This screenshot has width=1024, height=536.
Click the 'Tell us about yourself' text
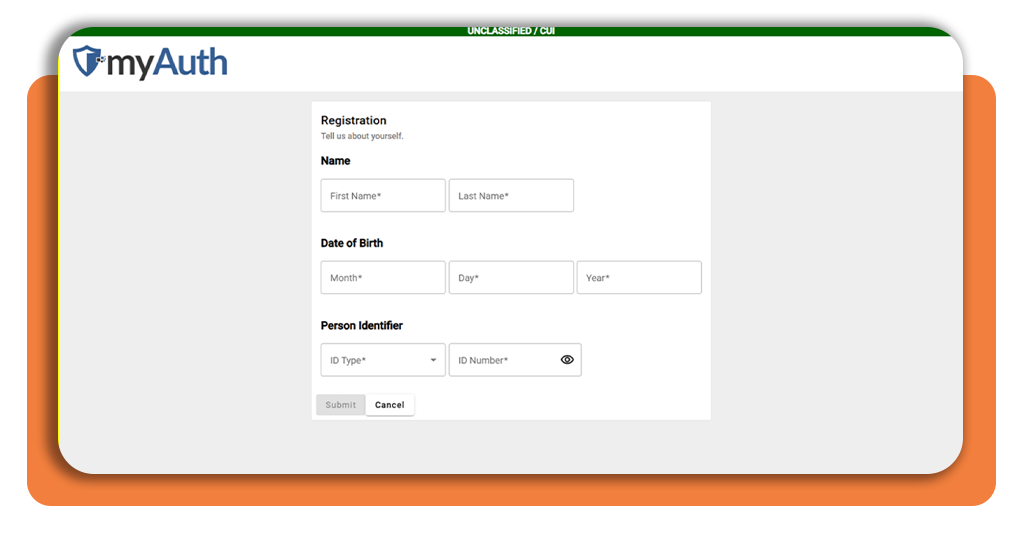click(362, 136)
